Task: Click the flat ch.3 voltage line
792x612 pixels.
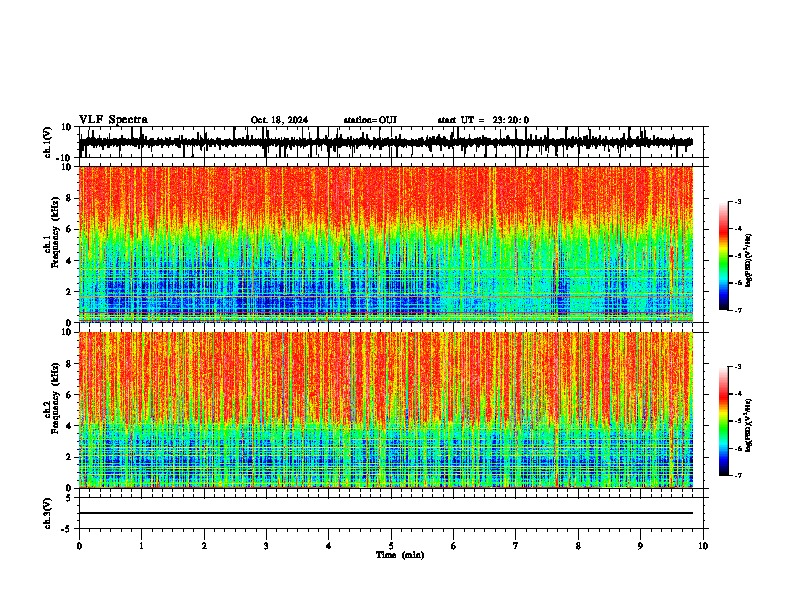Action: click(386, 513)
